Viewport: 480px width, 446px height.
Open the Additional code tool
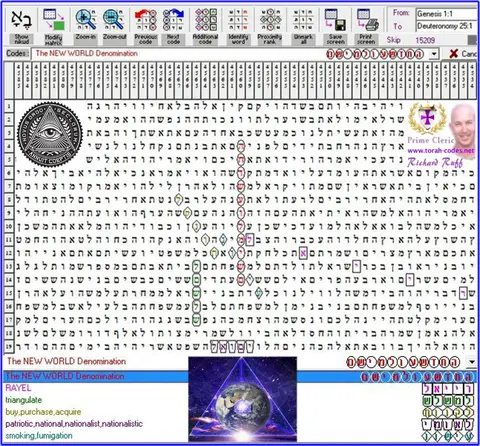pos(205,19)
